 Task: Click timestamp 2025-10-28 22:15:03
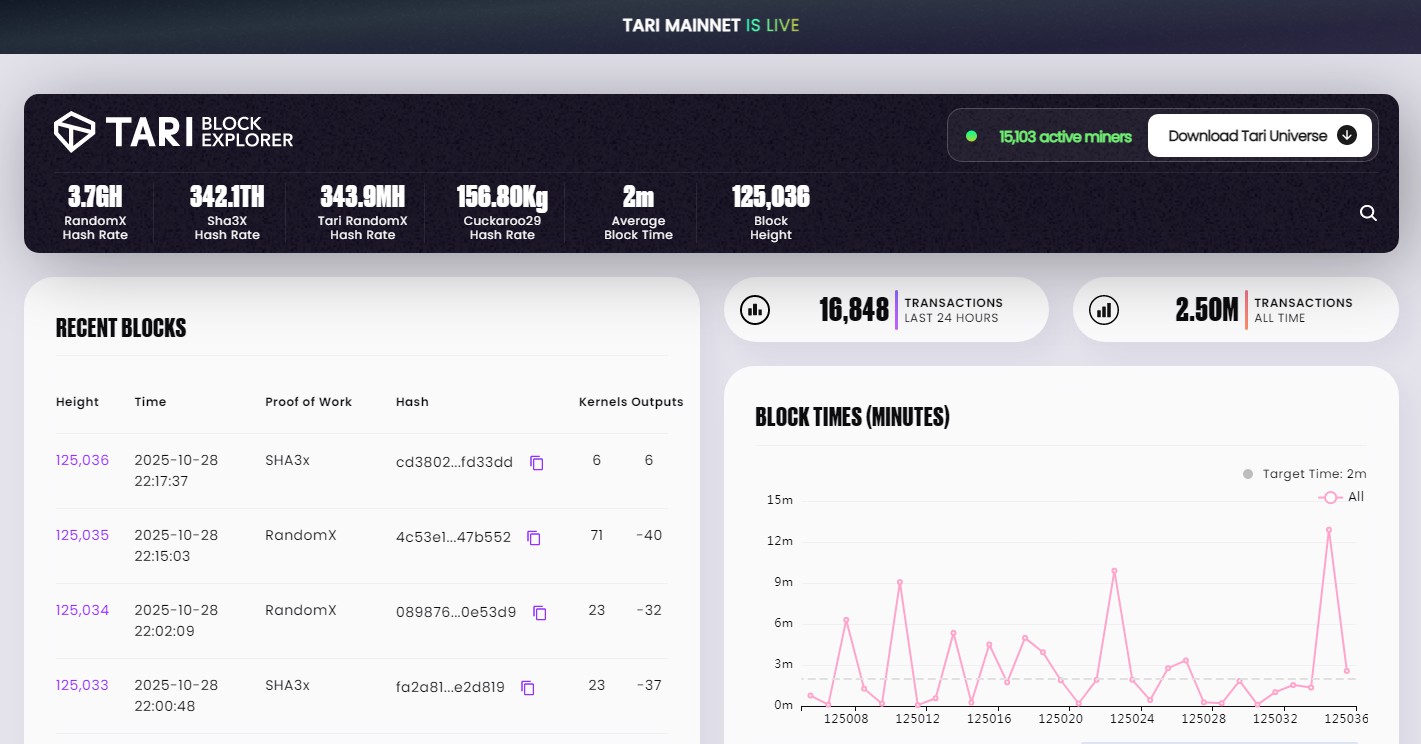176,546
